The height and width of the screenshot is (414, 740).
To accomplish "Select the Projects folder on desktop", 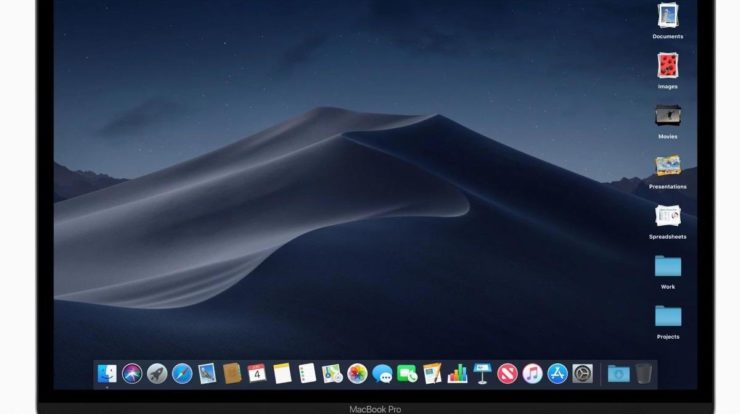I will pyautogui.click(x=668, y=316).
